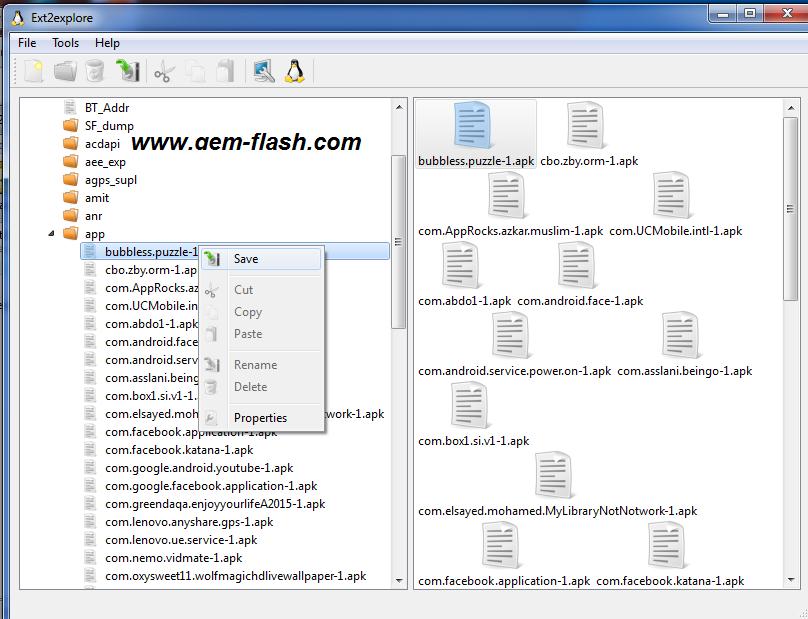Click the Ext2explore penguin title icon
This screenshot has width=808, height=619.
(18, 18)
